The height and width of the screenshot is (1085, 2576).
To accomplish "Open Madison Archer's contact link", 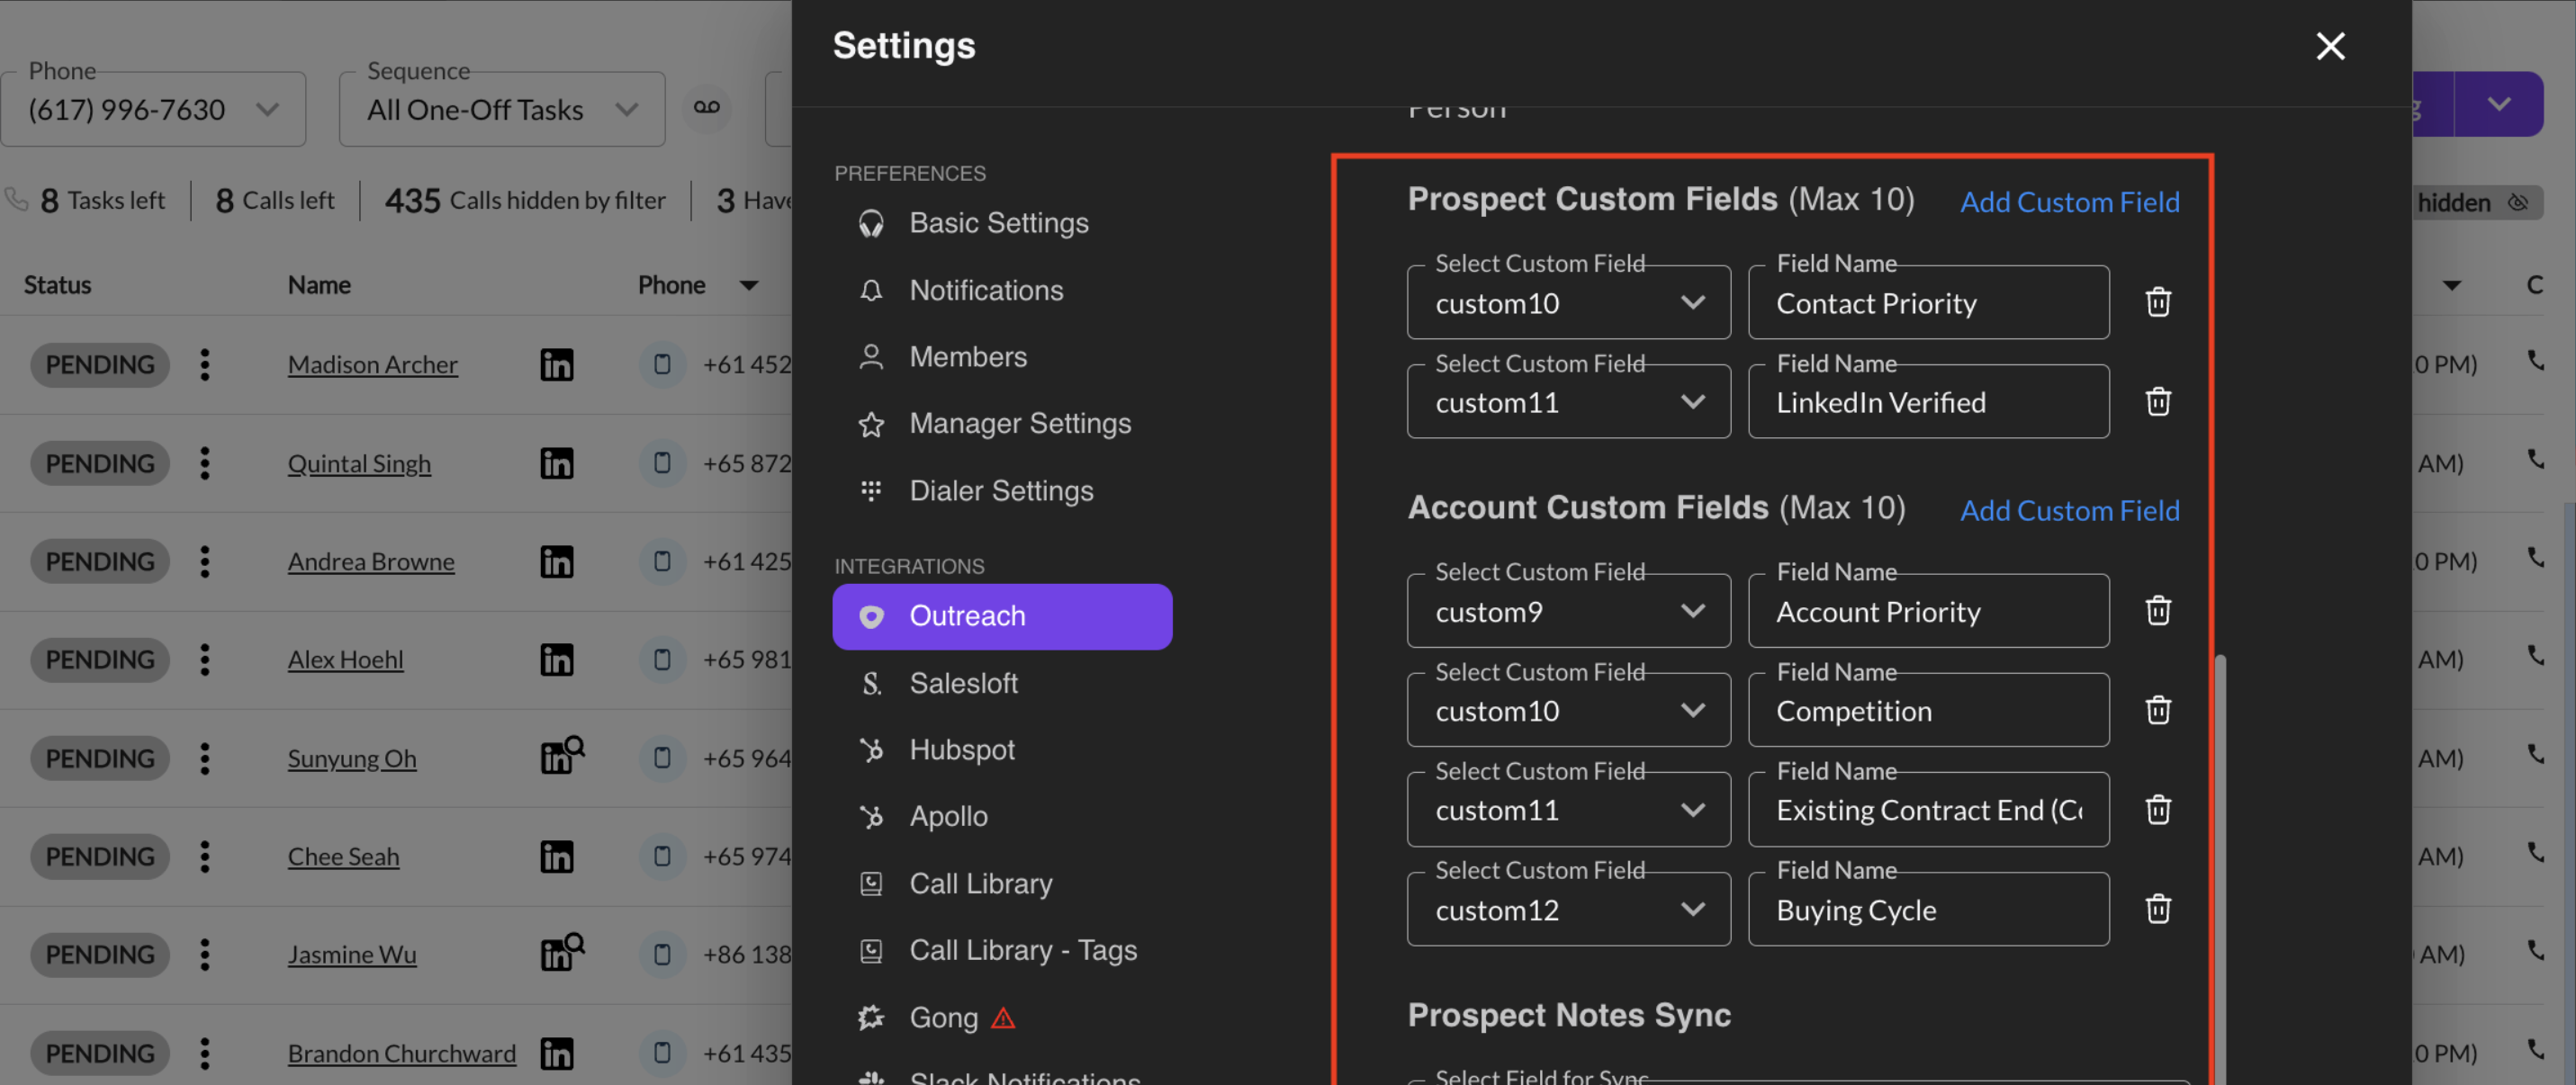I will point(373,365).
